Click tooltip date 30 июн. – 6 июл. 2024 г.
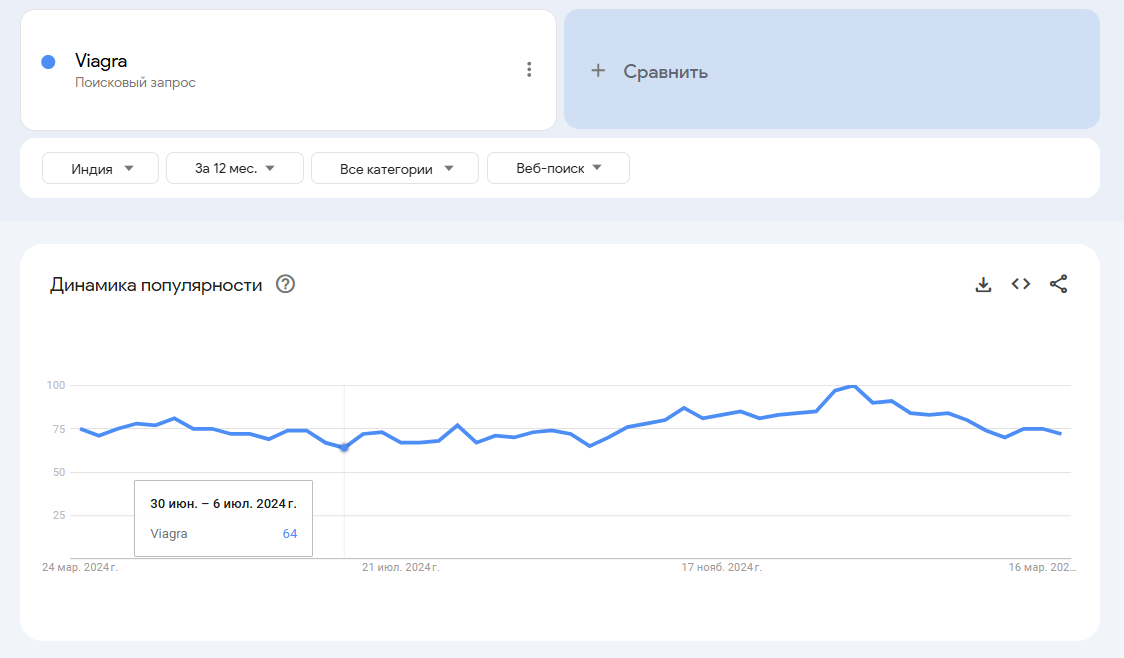Image resolution: width=1124 pixels, height=658 pixels. click(x=223, y=504)
